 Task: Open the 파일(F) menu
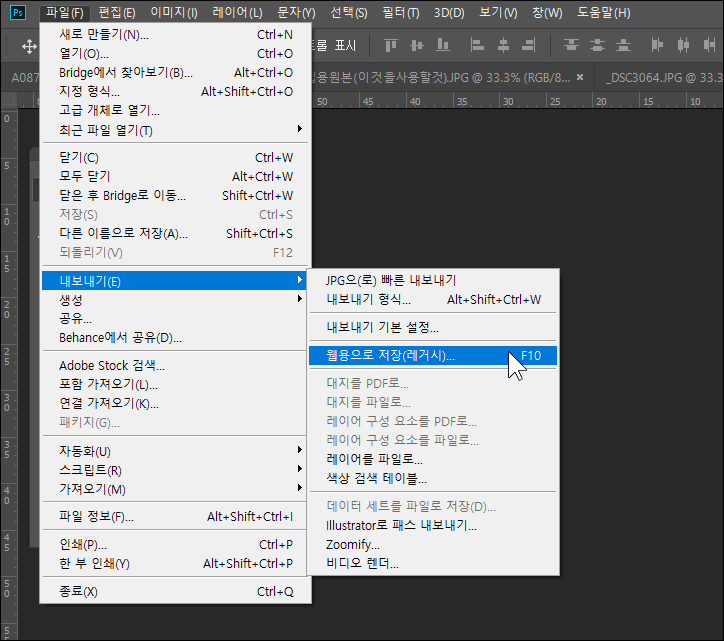(x=65, y=12)
